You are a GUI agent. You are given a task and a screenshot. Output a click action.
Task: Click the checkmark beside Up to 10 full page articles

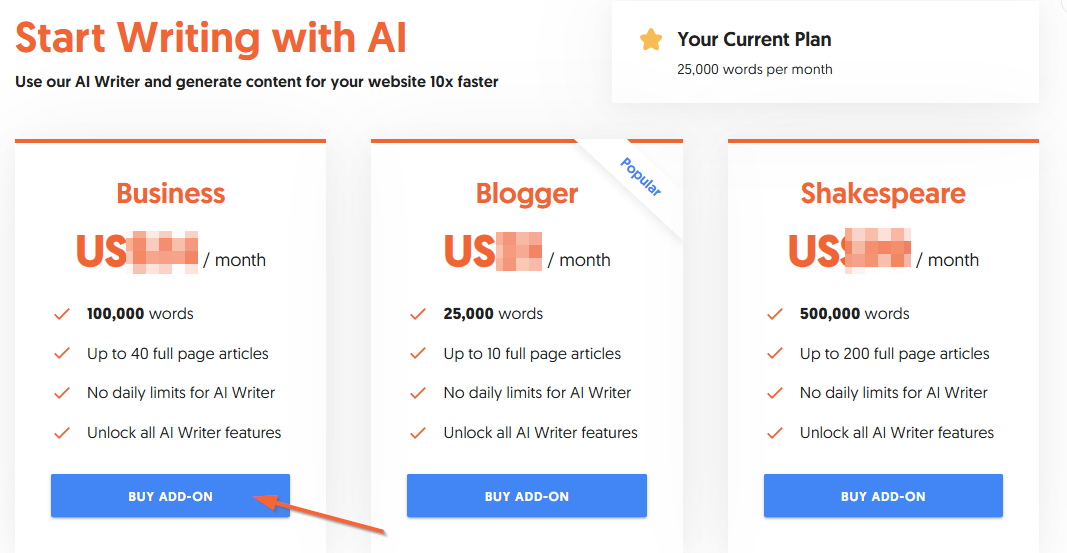tap(418, 354)
